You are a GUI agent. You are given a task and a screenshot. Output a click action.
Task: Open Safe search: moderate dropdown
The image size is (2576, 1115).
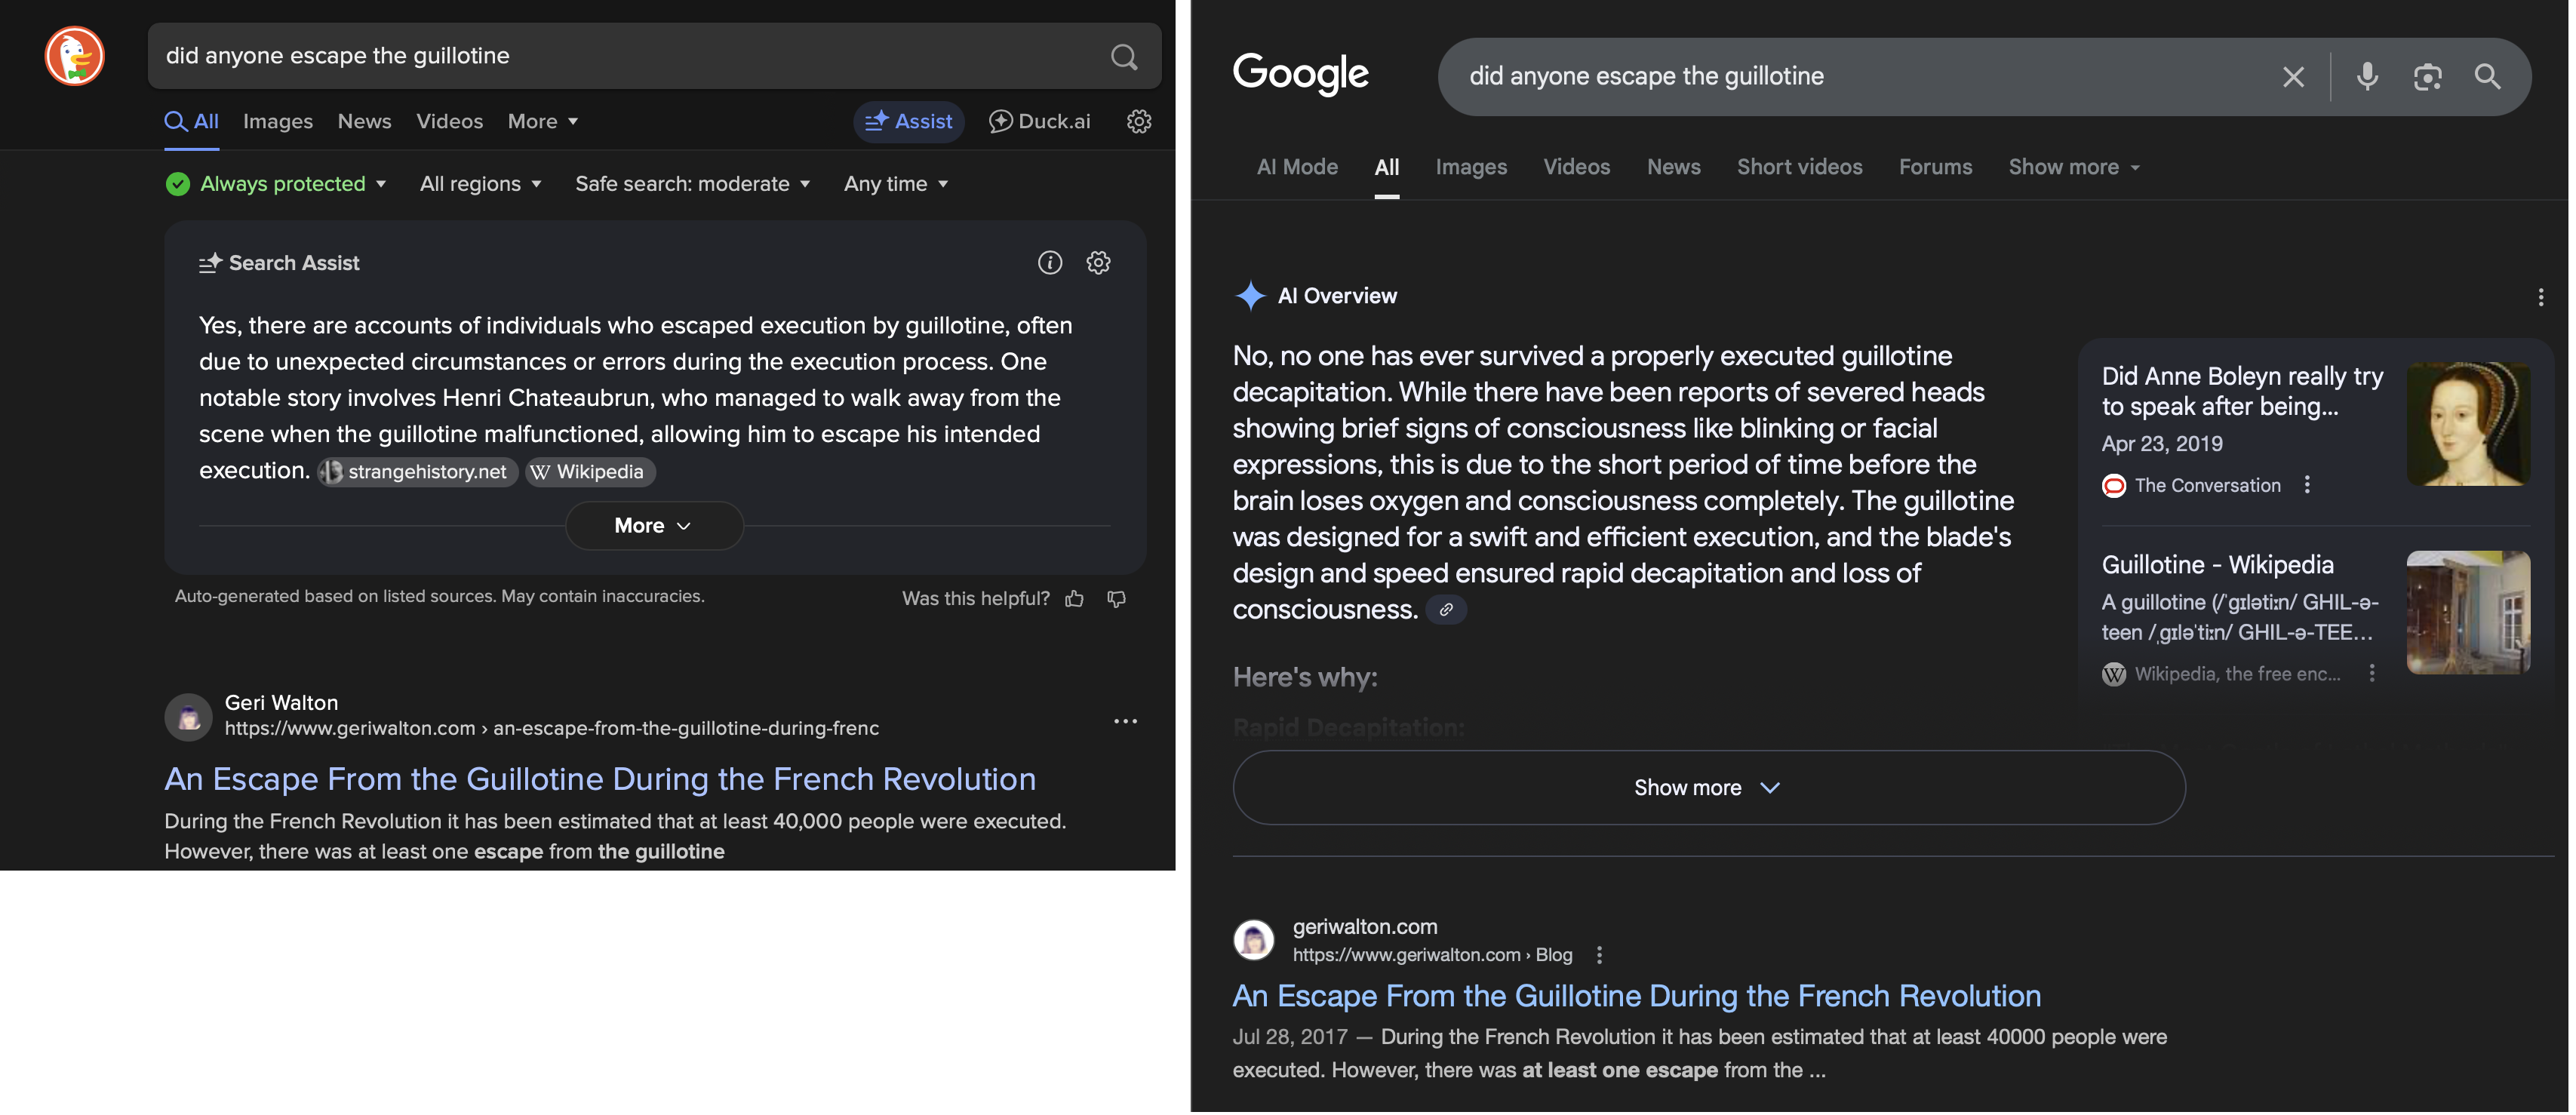692,184
